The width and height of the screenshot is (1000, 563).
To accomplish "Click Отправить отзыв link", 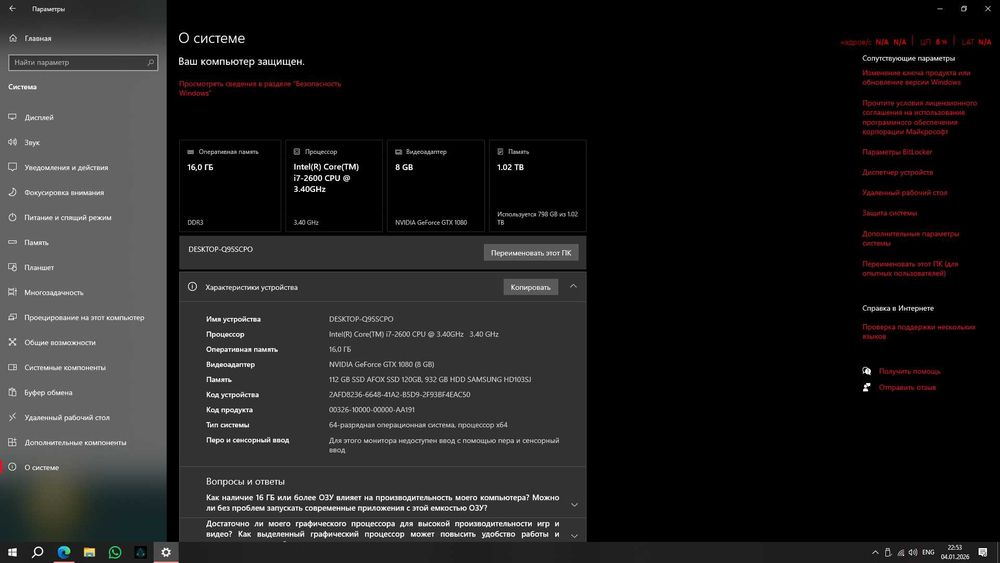I will click(907, 387).
